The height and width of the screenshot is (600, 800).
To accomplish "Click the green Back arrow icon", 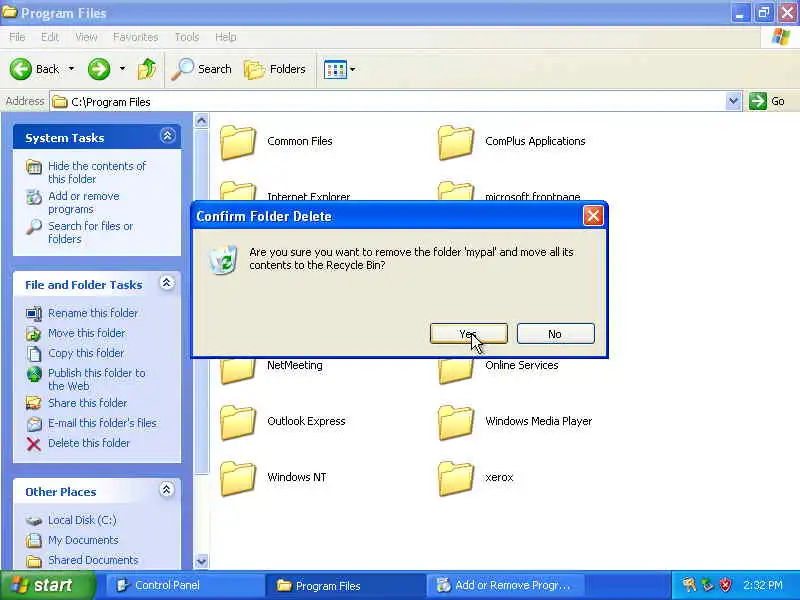I will (20, 69).
